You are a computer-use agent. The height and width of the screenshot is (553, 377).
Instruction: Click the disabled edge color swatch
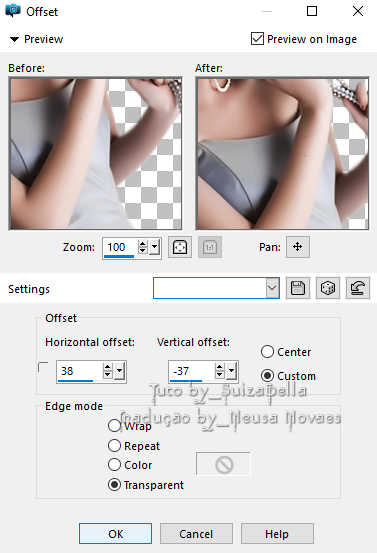[223, 464]
